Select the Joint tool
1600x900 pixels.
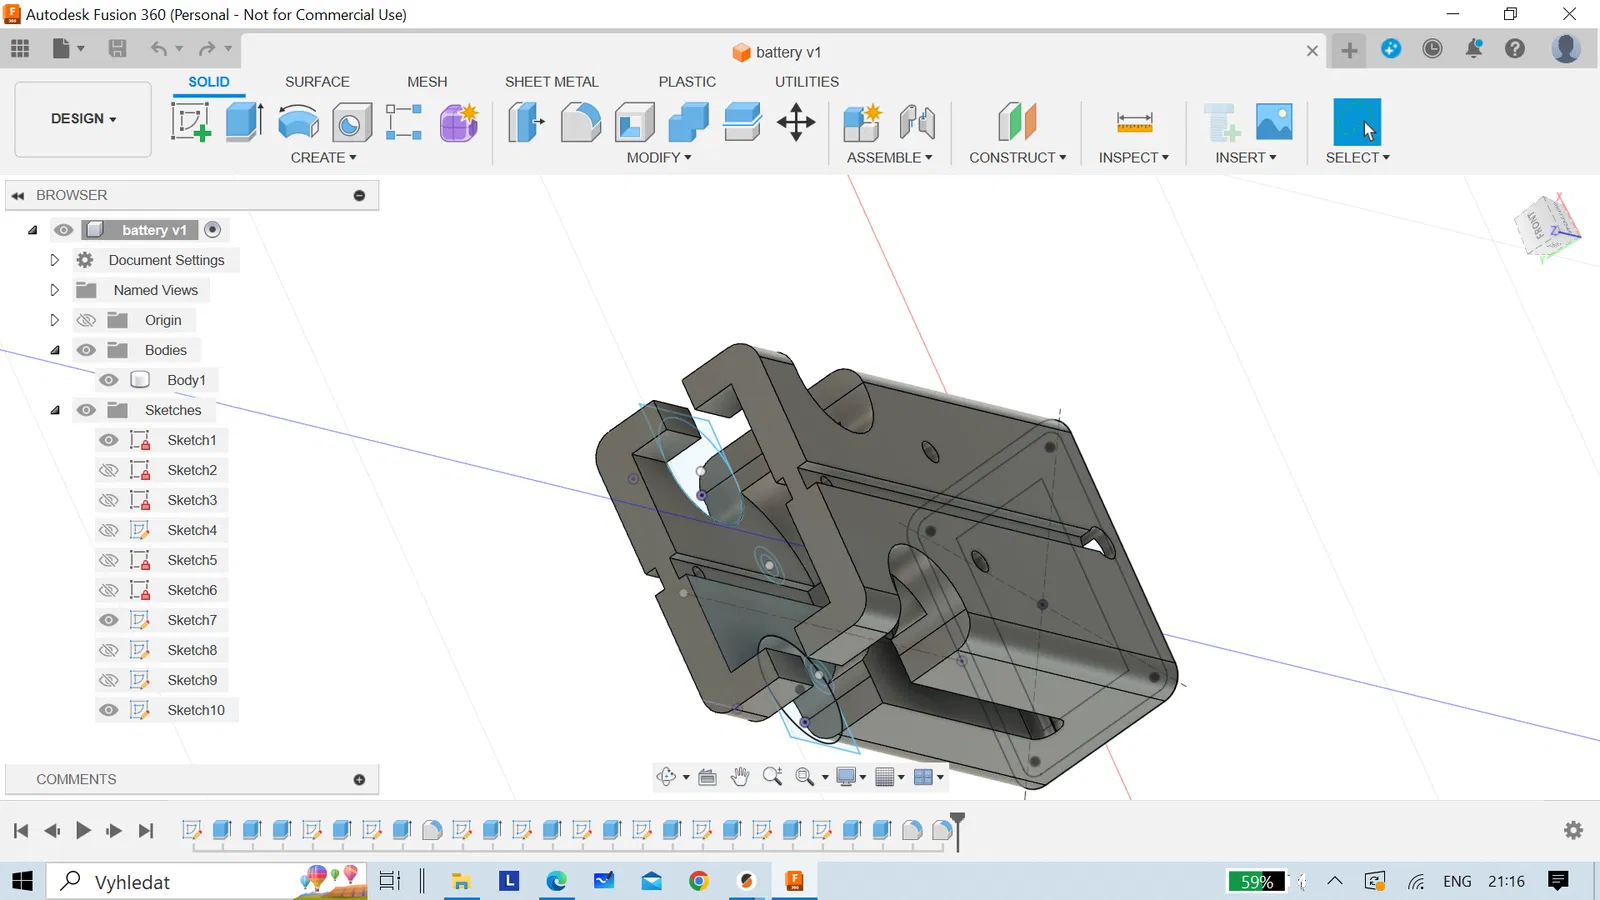[916, 122]
